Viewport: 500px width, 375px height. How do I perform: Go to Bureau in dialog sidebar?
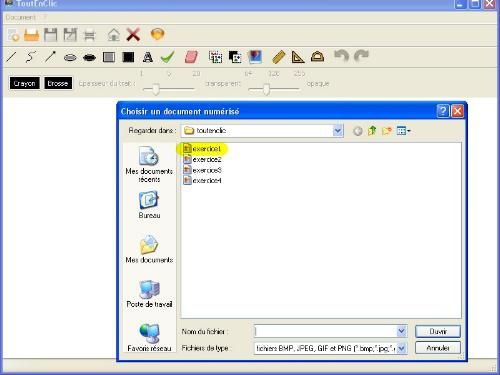pos(149,205)
